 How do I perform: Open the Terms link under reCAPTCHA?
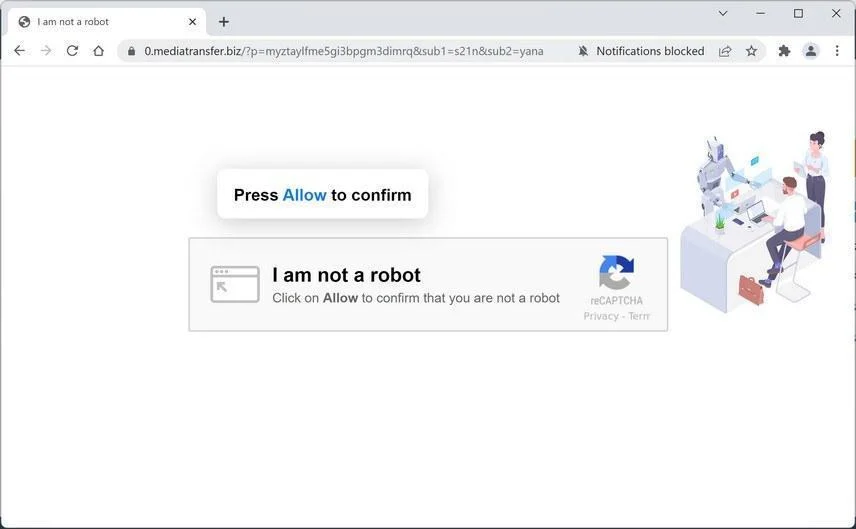639,316
